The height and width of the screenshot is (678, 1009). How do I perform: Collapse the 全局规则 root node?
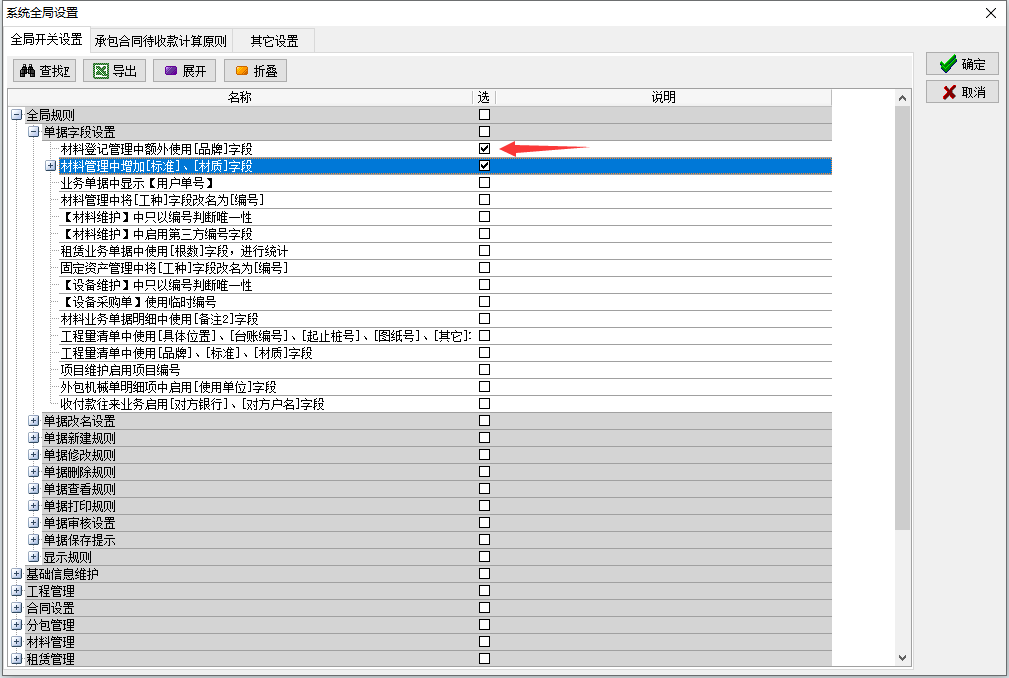tap(16, 115)
